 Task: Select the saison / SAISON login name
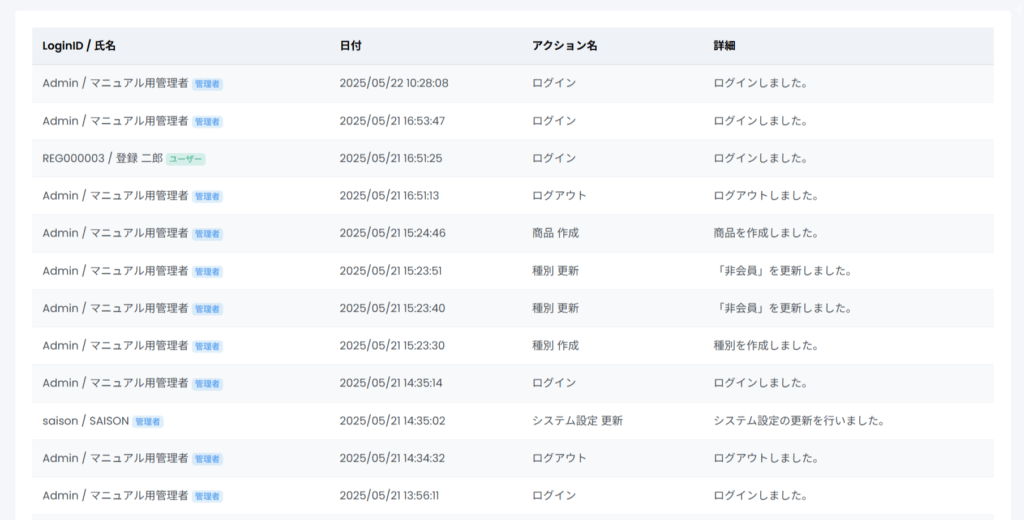(x=86, y=421)
